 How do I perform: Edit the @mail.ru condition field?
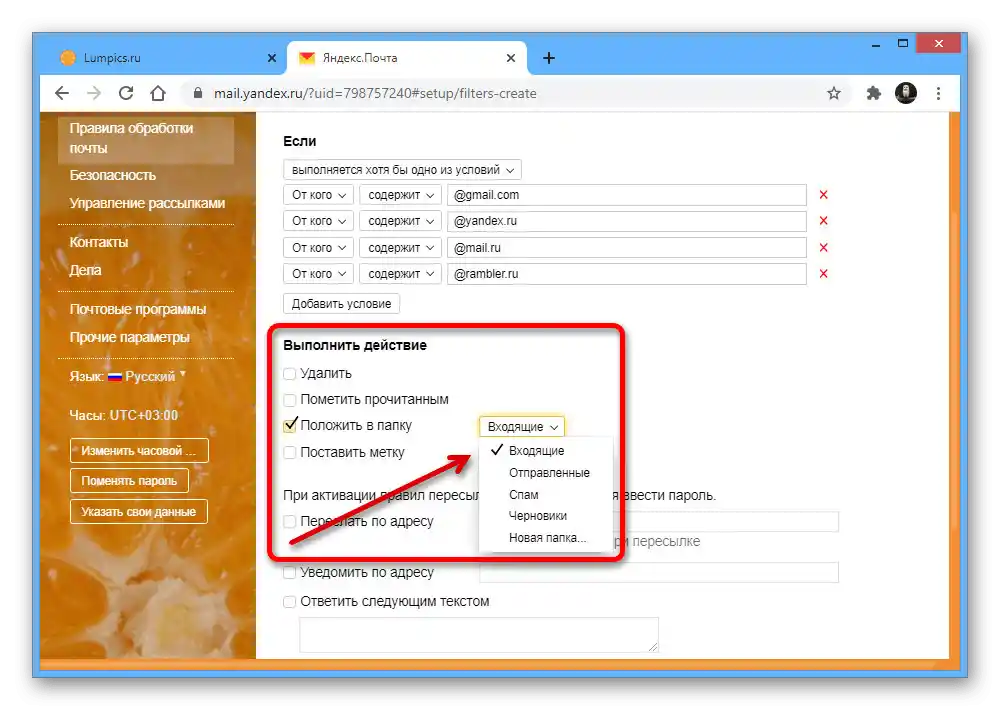tap(627, 248)
